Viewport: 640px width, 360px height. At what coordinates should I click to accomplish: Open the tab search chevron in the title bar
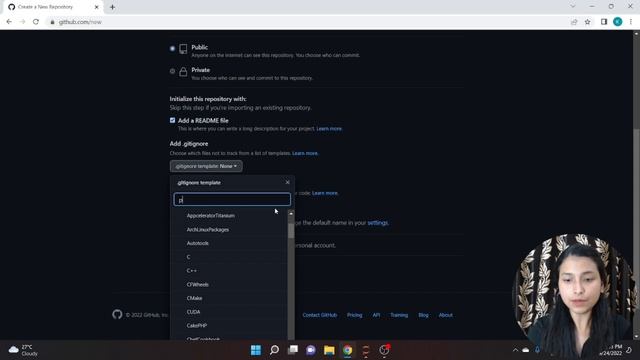pos(573,7)
